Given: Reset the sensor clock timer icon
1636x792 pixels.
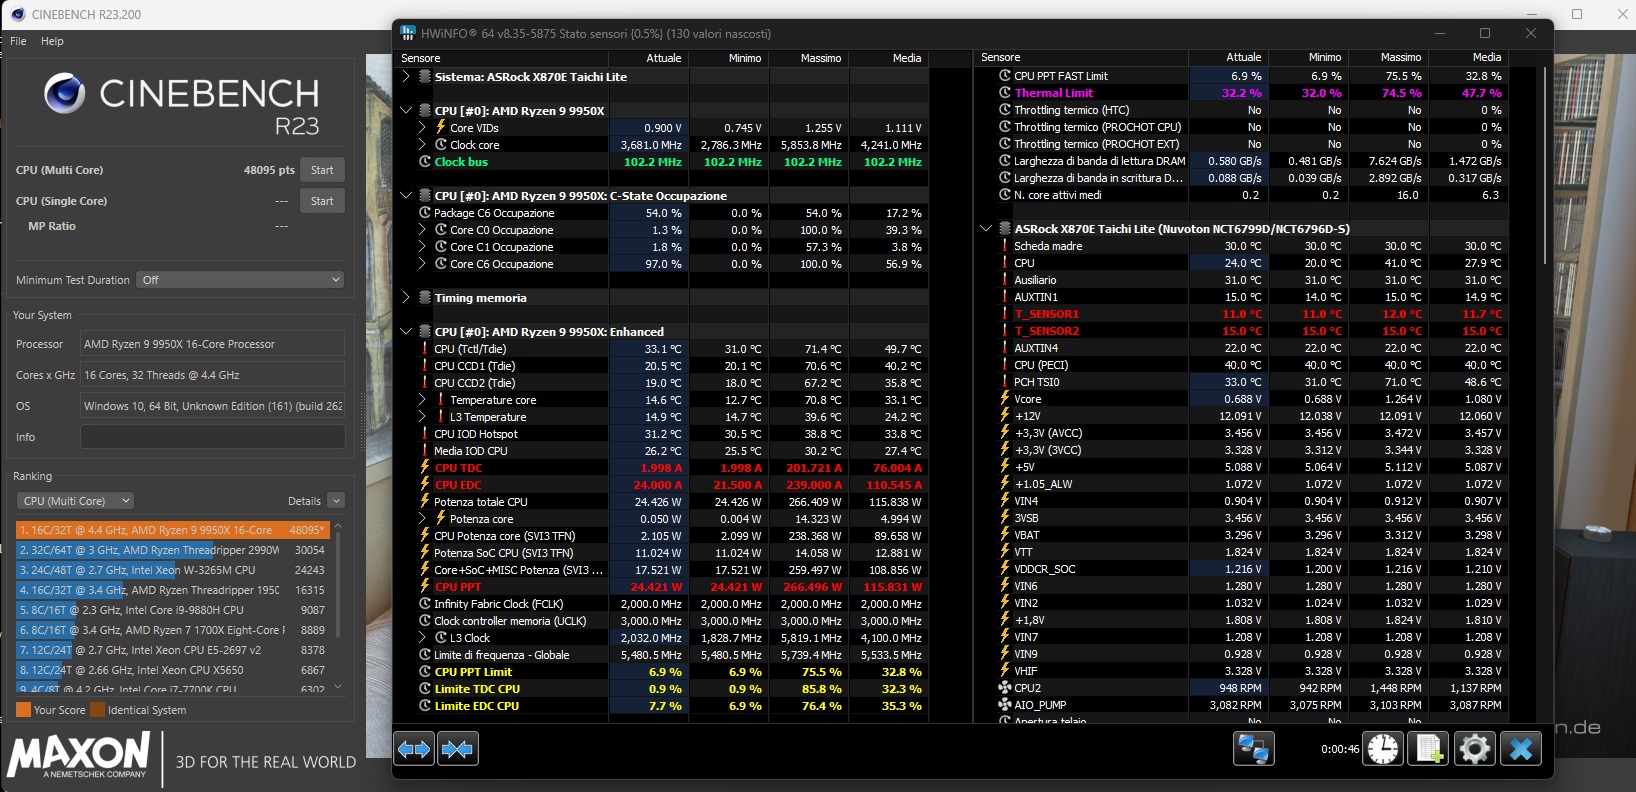Looking at the screenshot, I should coord(1384,748).
